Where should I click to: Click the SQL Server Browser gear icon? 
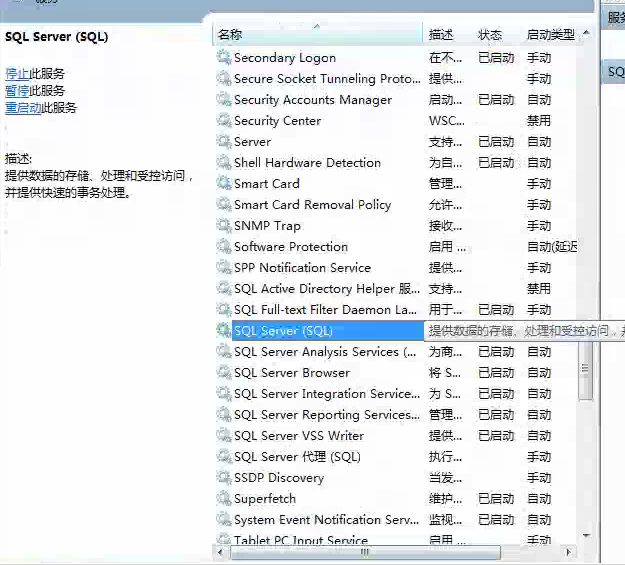coord(224,372)
